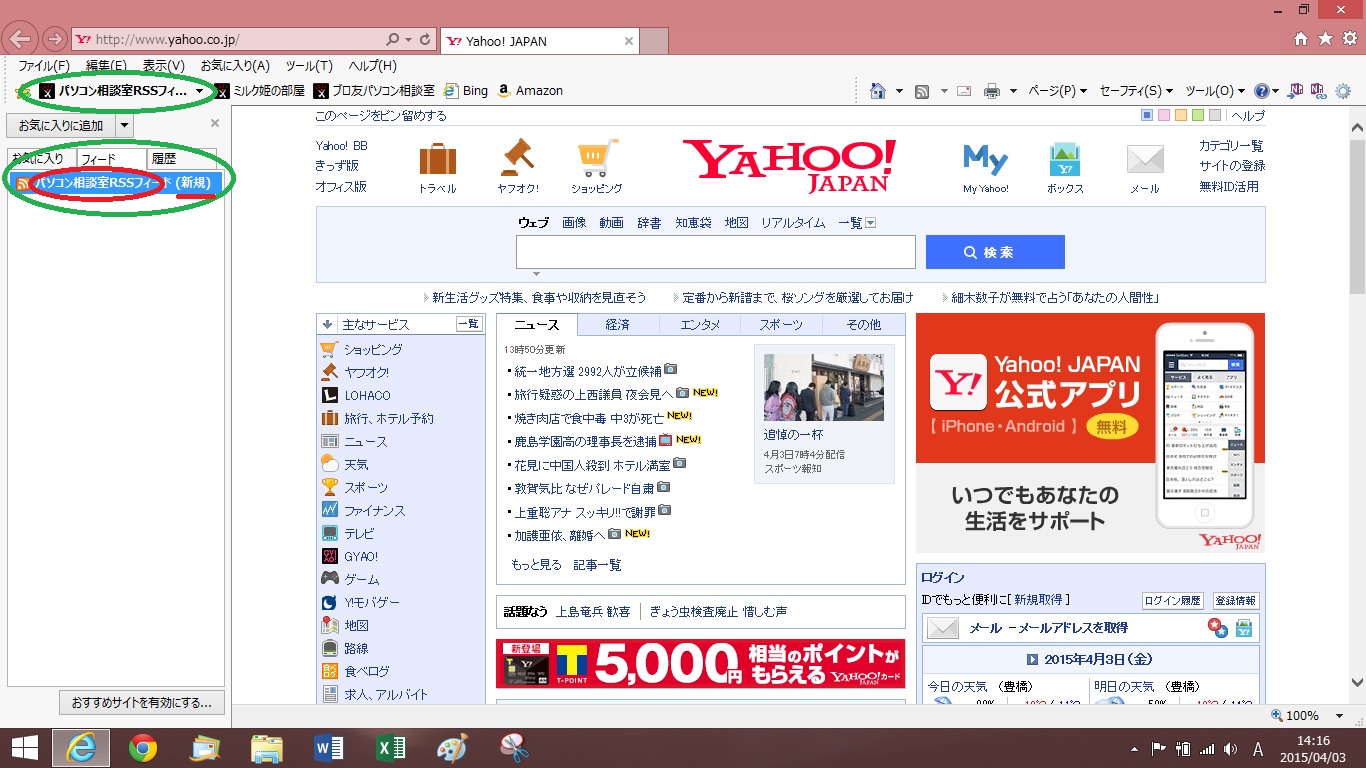Close the favorites side panel
Image resolution: width=1366 pixels, height=768 pixels.
pos(214,124)
